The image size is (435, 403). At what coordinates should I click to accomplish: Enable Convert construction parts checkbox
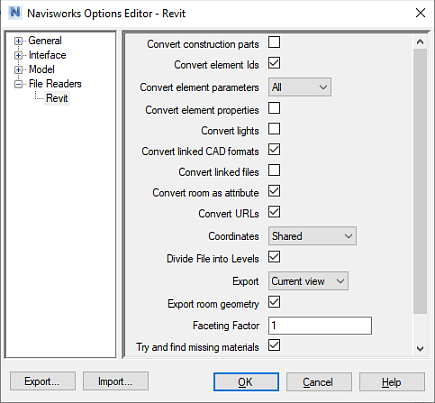tap(274, 42)
